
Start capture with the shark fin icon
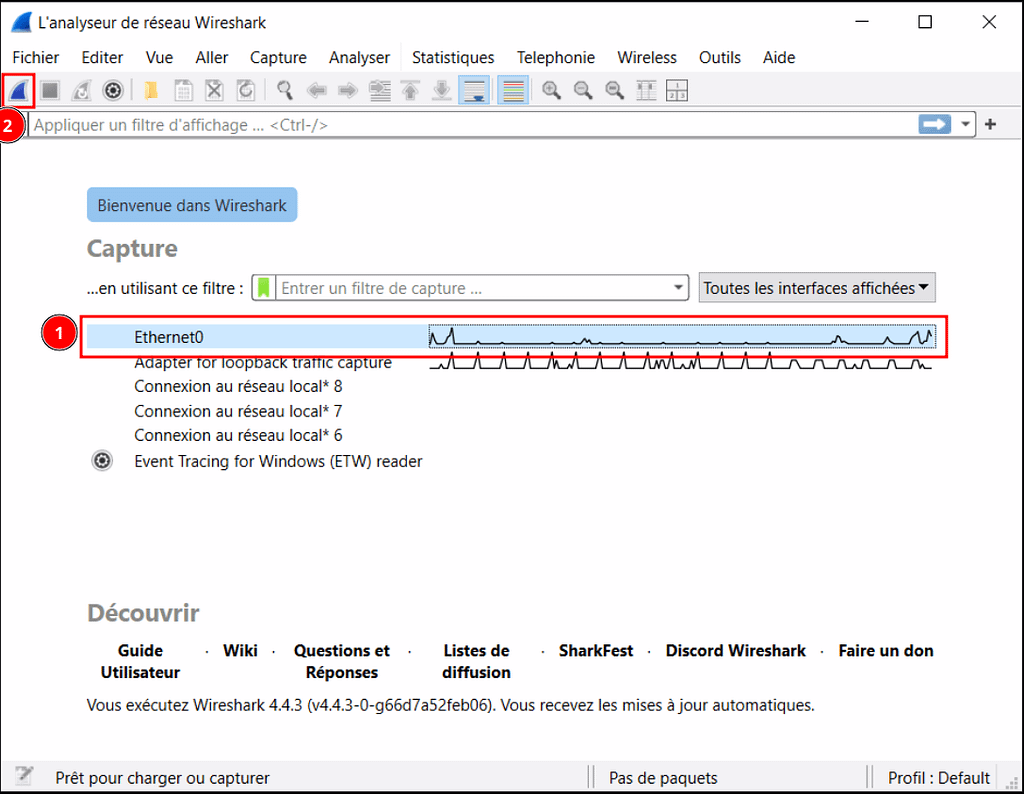(x=19, y=90)
